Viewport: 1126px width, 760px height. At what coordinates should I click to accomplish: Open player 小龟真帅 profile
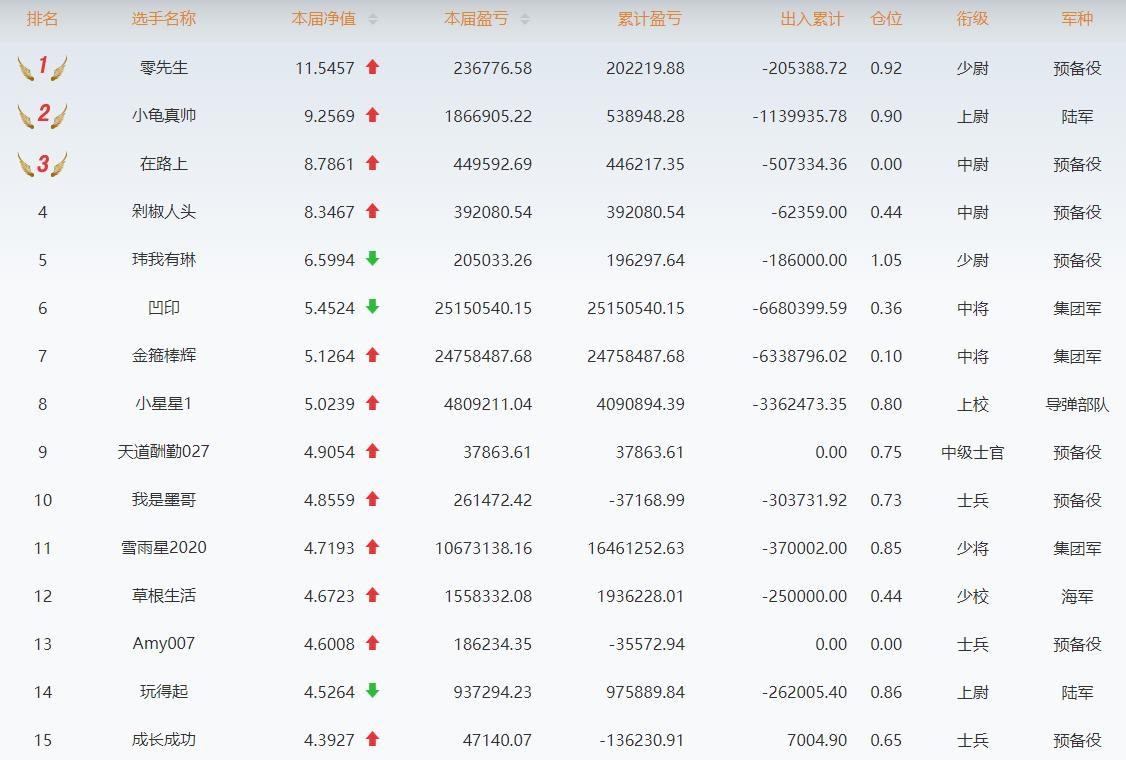[x=164, y=116]
